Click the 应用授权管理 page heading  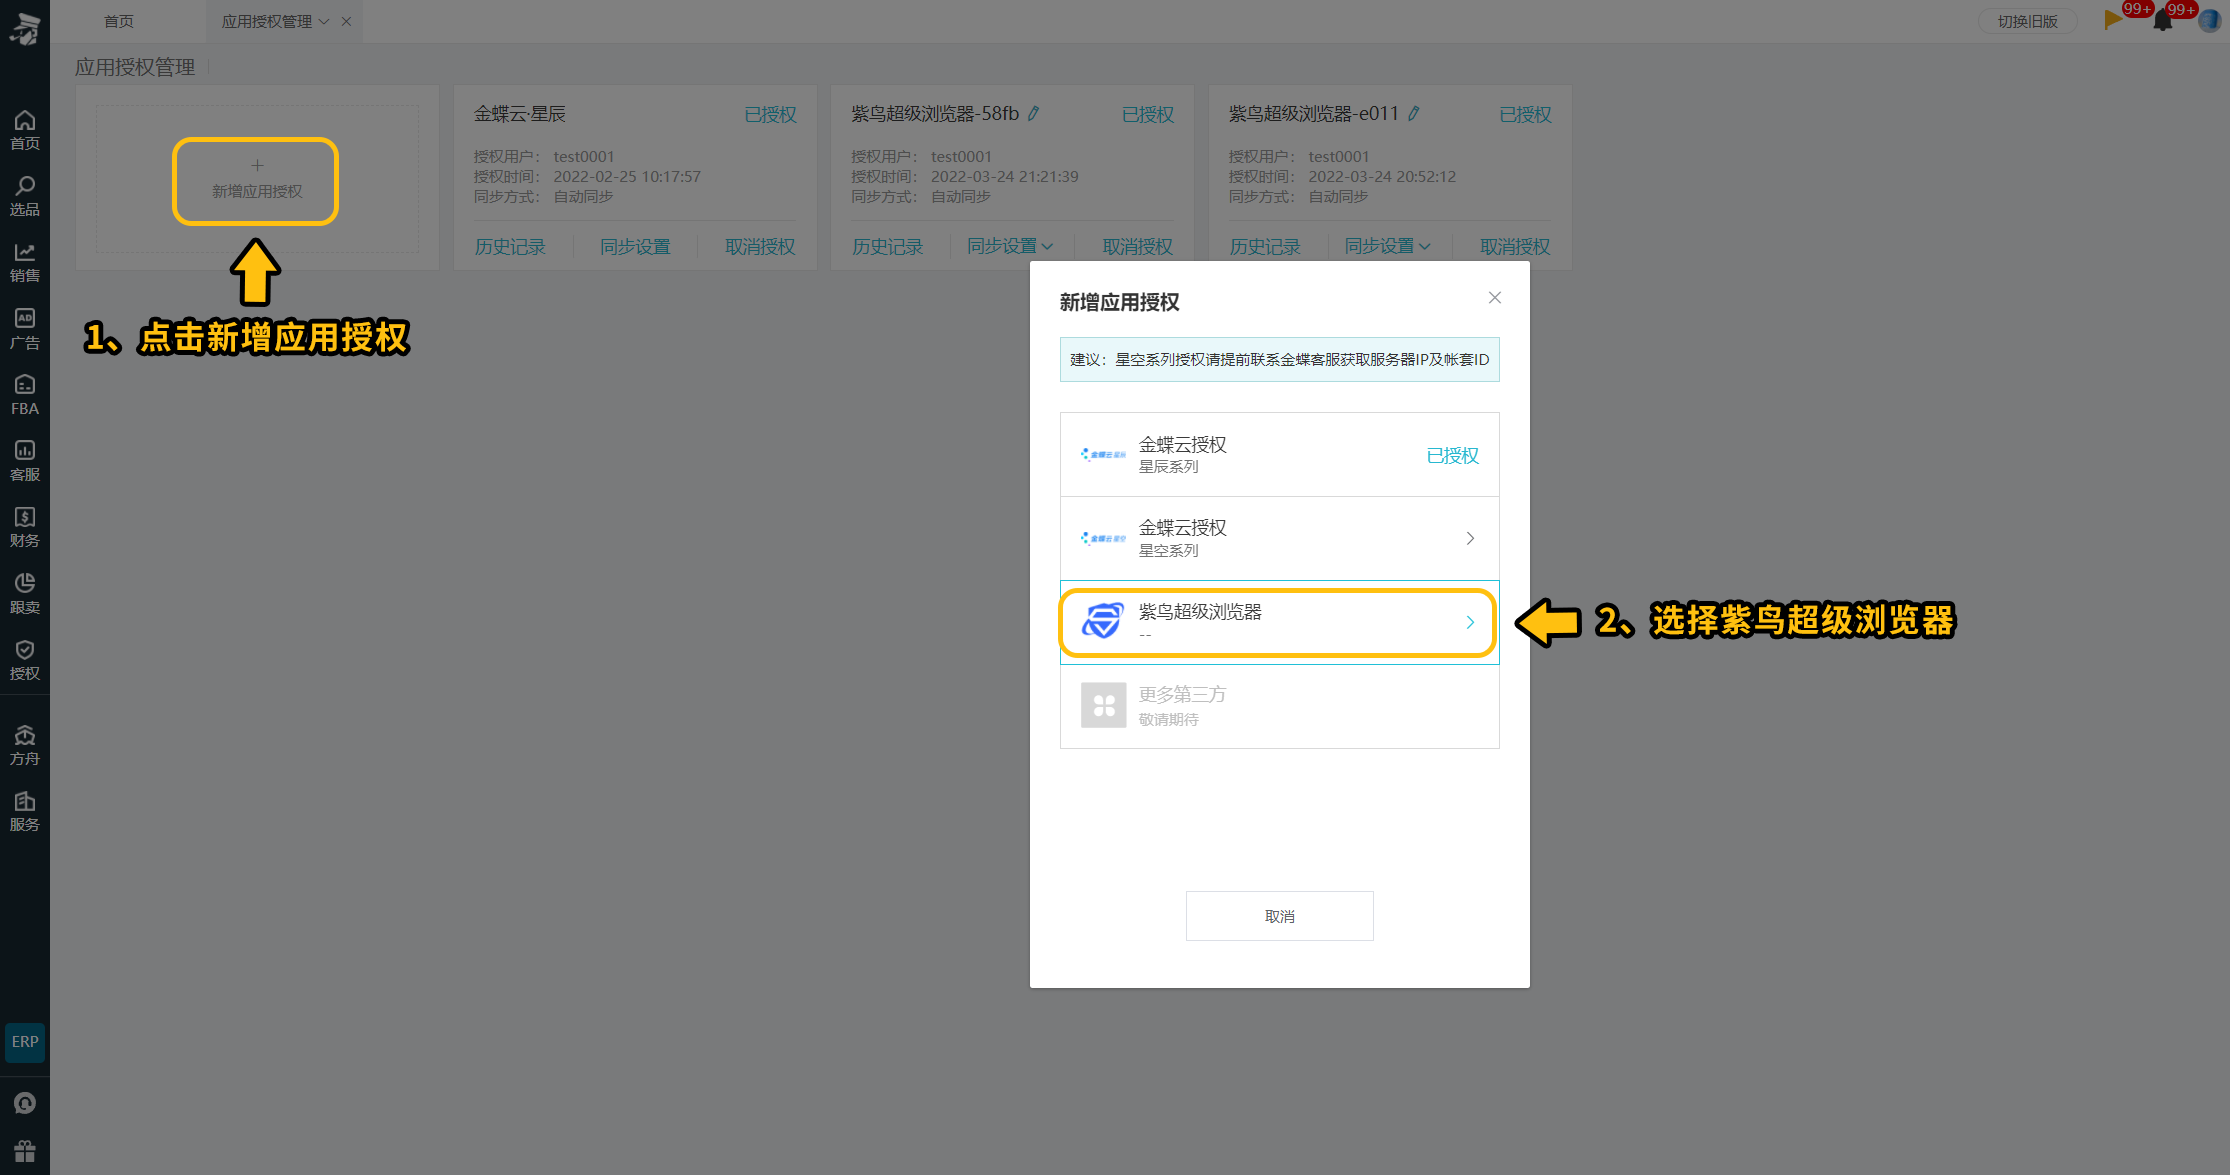tap(135, 67)
